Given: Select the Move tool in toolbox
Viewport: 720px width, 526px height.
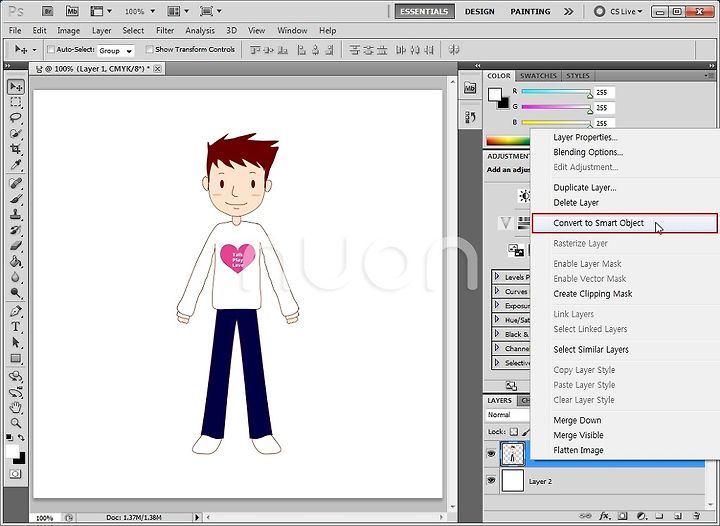Looking at the screenshot, I should [x=16, y=86].
